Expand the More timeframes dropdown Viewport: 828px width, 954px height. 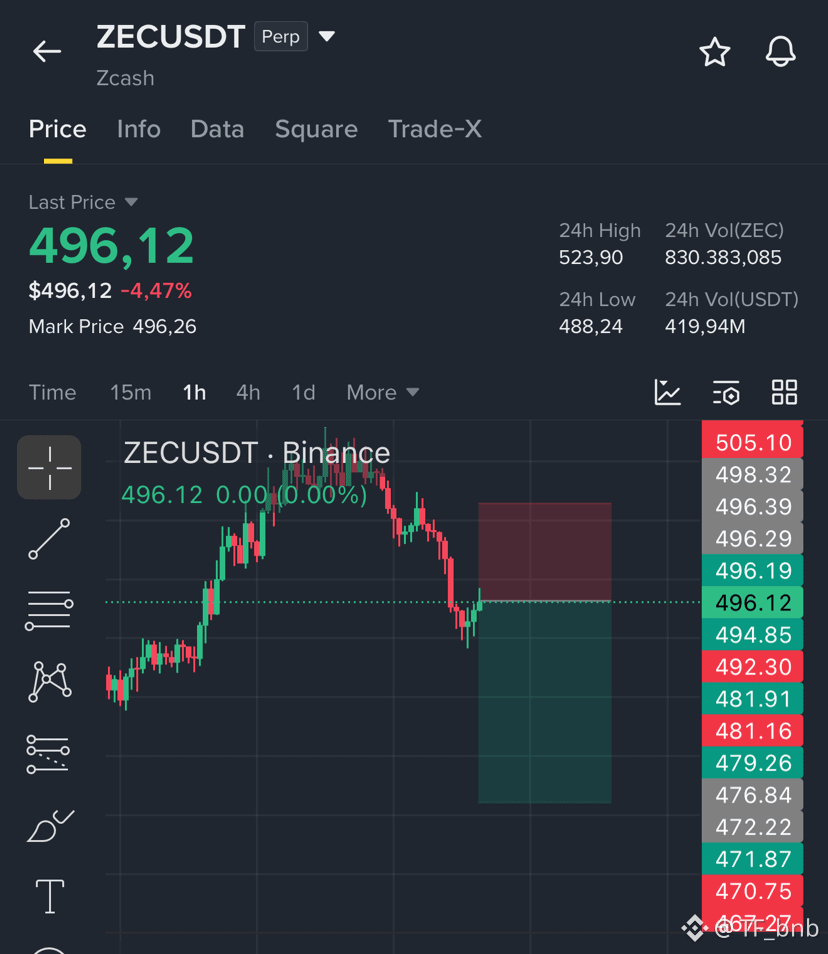click(x=383, y=392)
